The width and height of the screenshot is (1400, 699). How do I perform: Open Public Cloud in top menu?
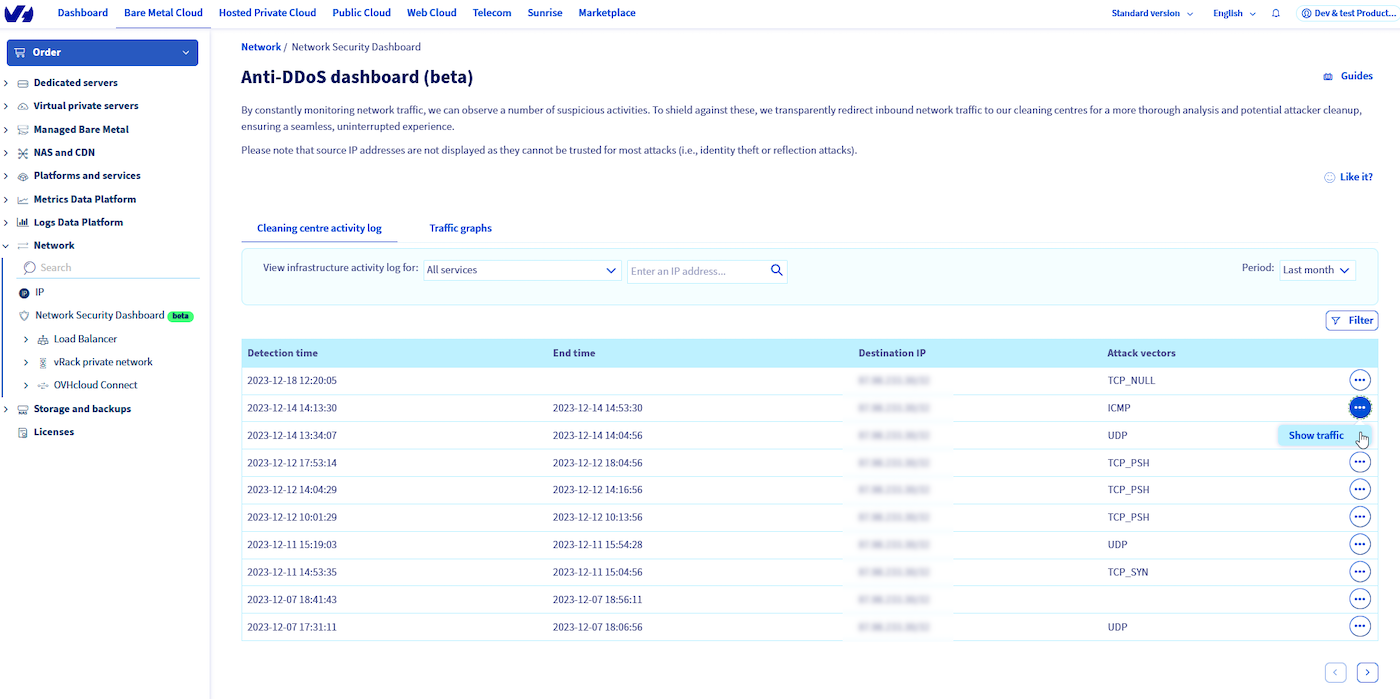tap(361, 13)
